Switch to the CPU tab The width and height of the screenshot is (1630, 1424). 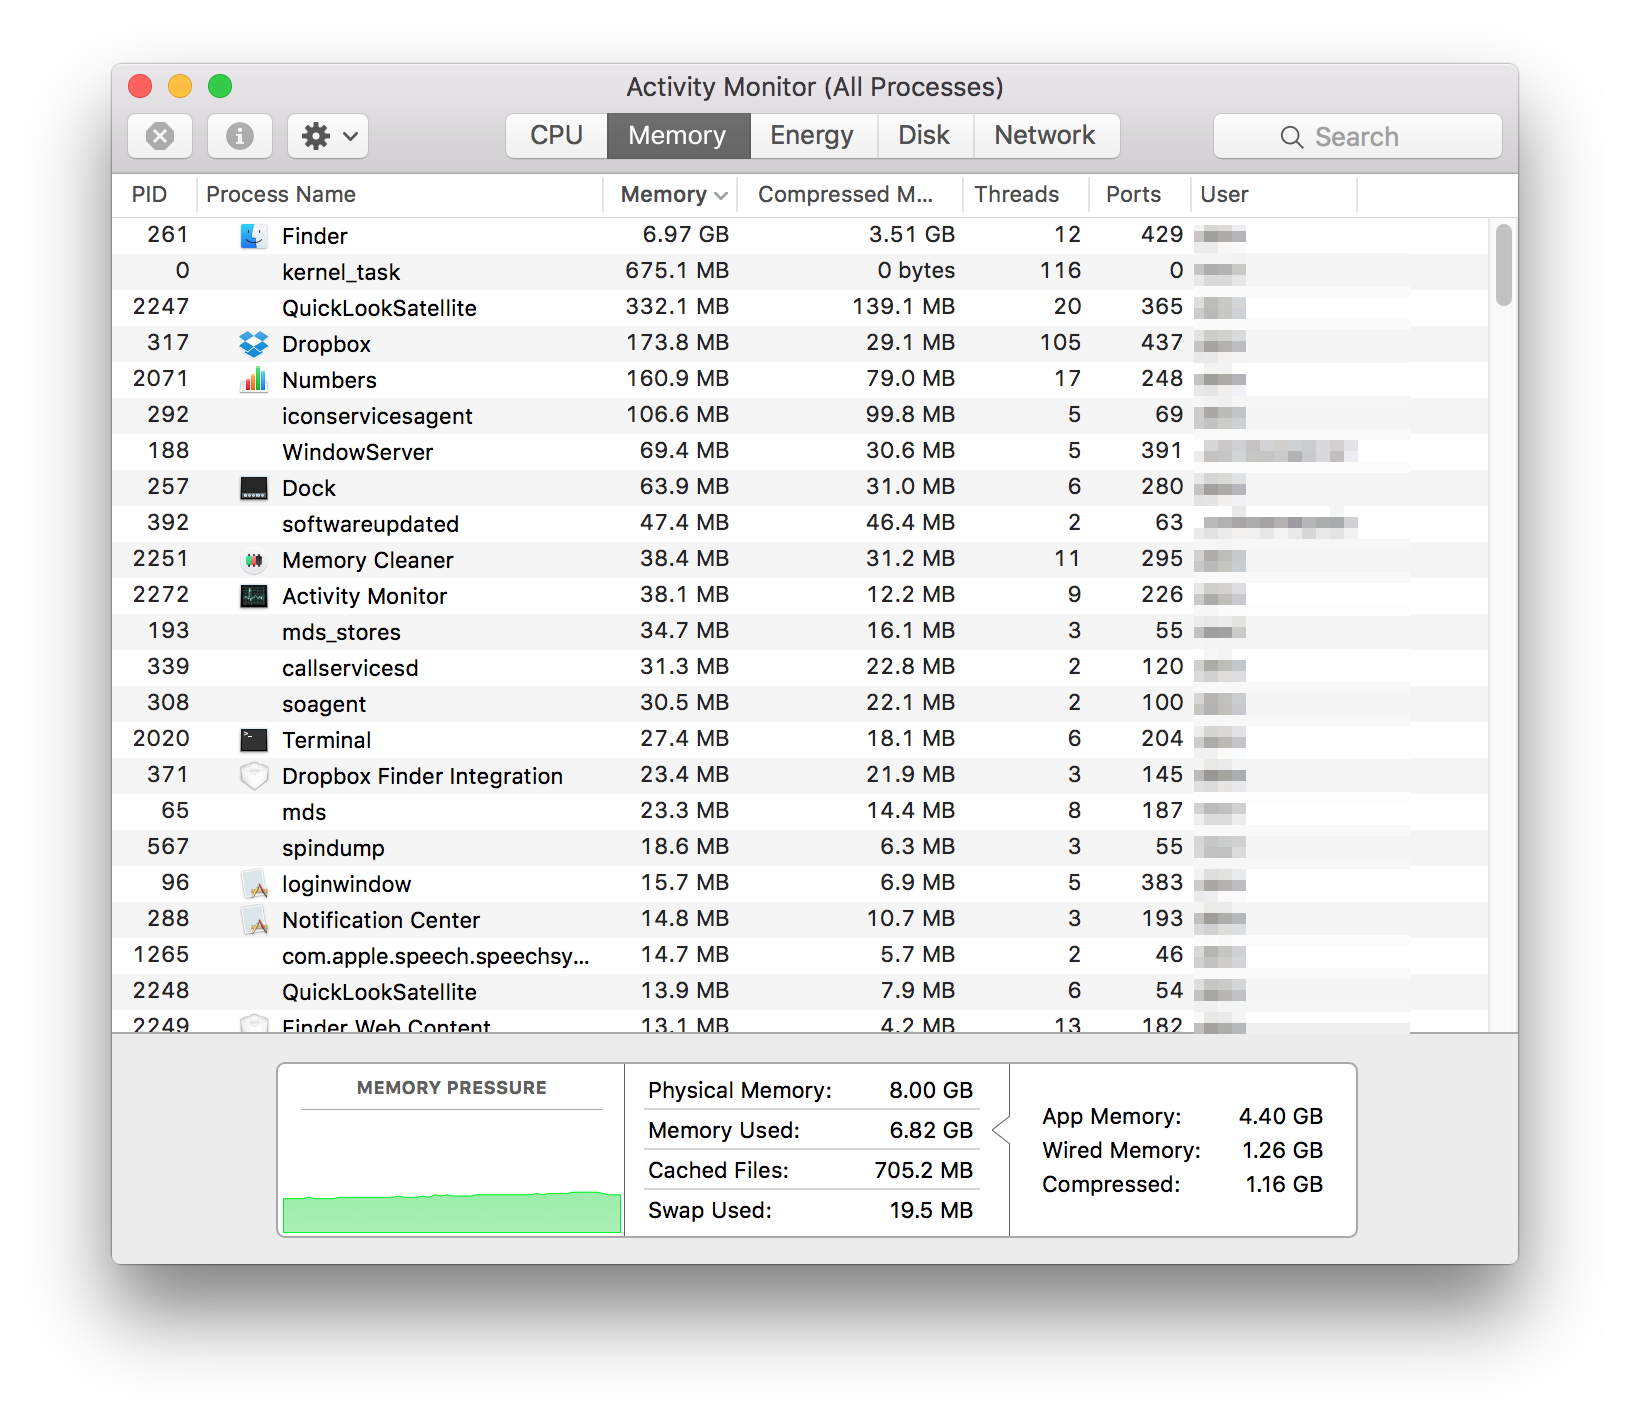[x=556, y=136]
